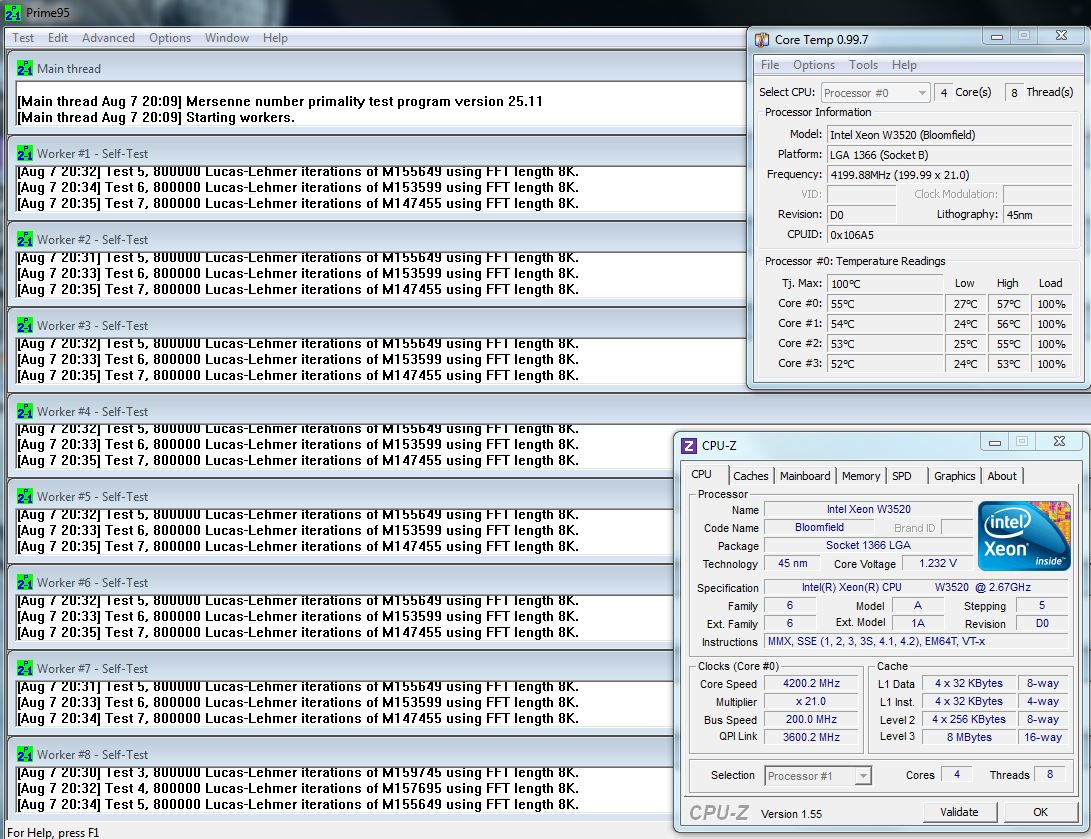Click Worker #8 Test 5 M155649 log line

tap(298, 805)
